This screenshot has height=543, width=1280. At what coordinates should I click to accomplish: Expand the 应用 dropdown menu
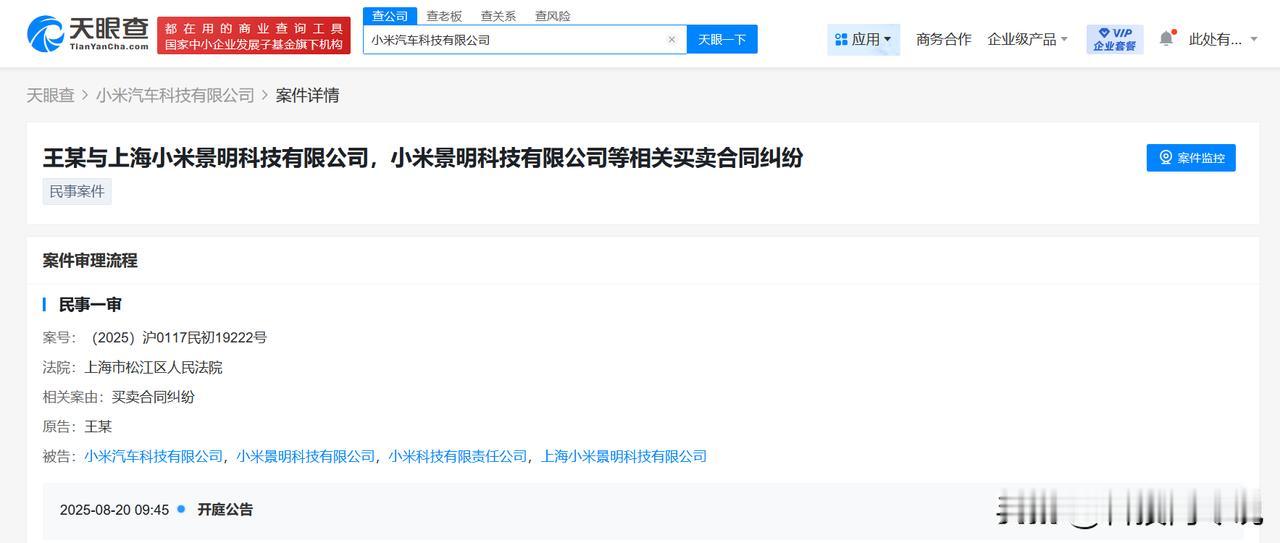[x=863, y=39]
